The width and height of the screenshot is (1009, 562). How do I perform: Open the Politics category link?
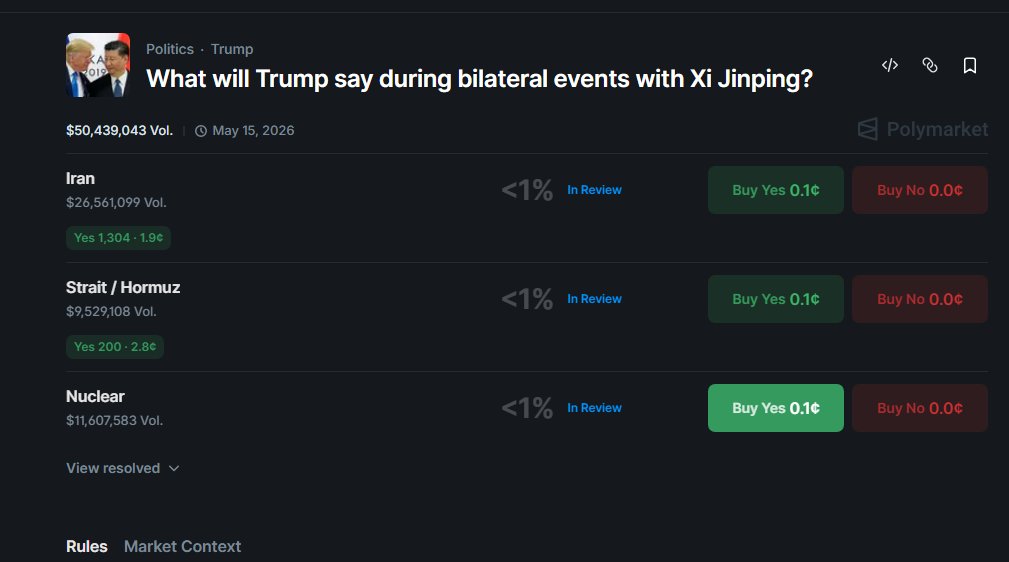coord(170,49)
